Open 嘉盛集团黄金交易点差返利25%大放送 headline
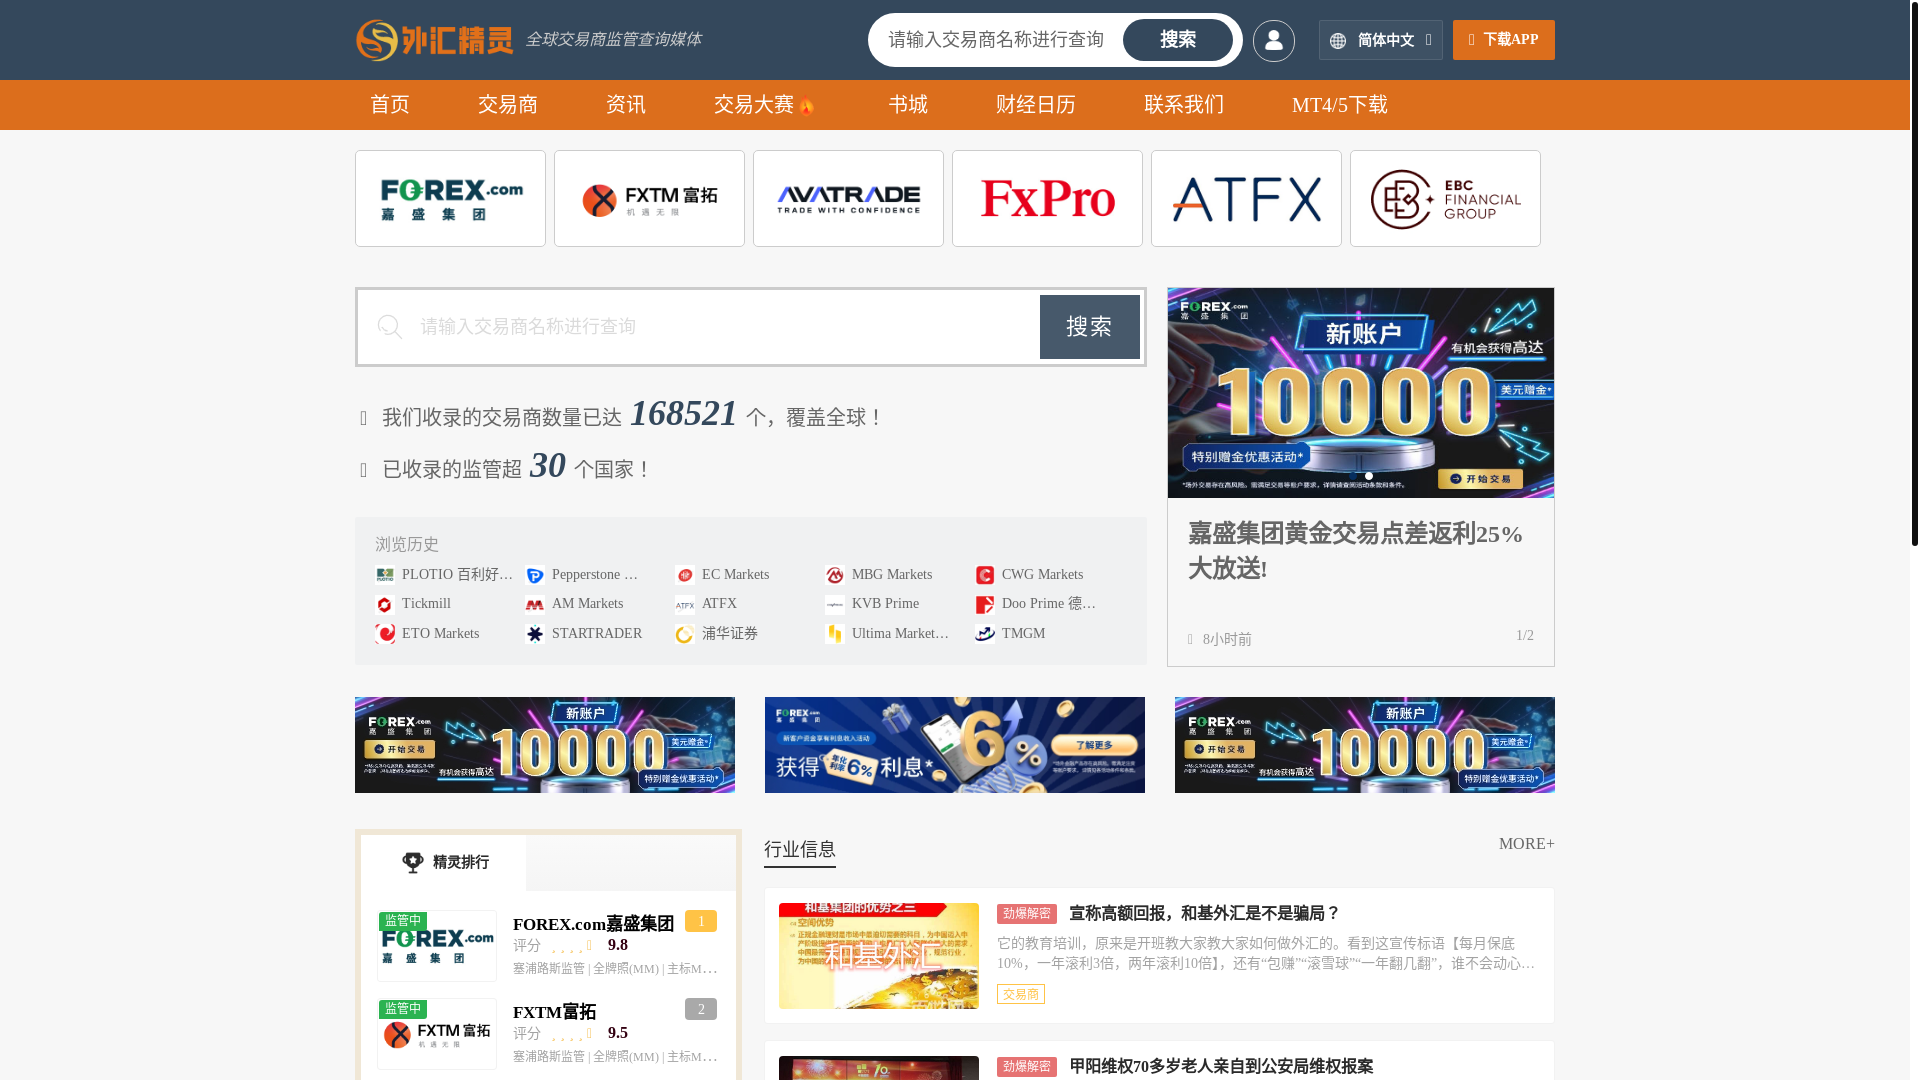The height and width of the screenshot is (1080, 1920). point(1355,551)
